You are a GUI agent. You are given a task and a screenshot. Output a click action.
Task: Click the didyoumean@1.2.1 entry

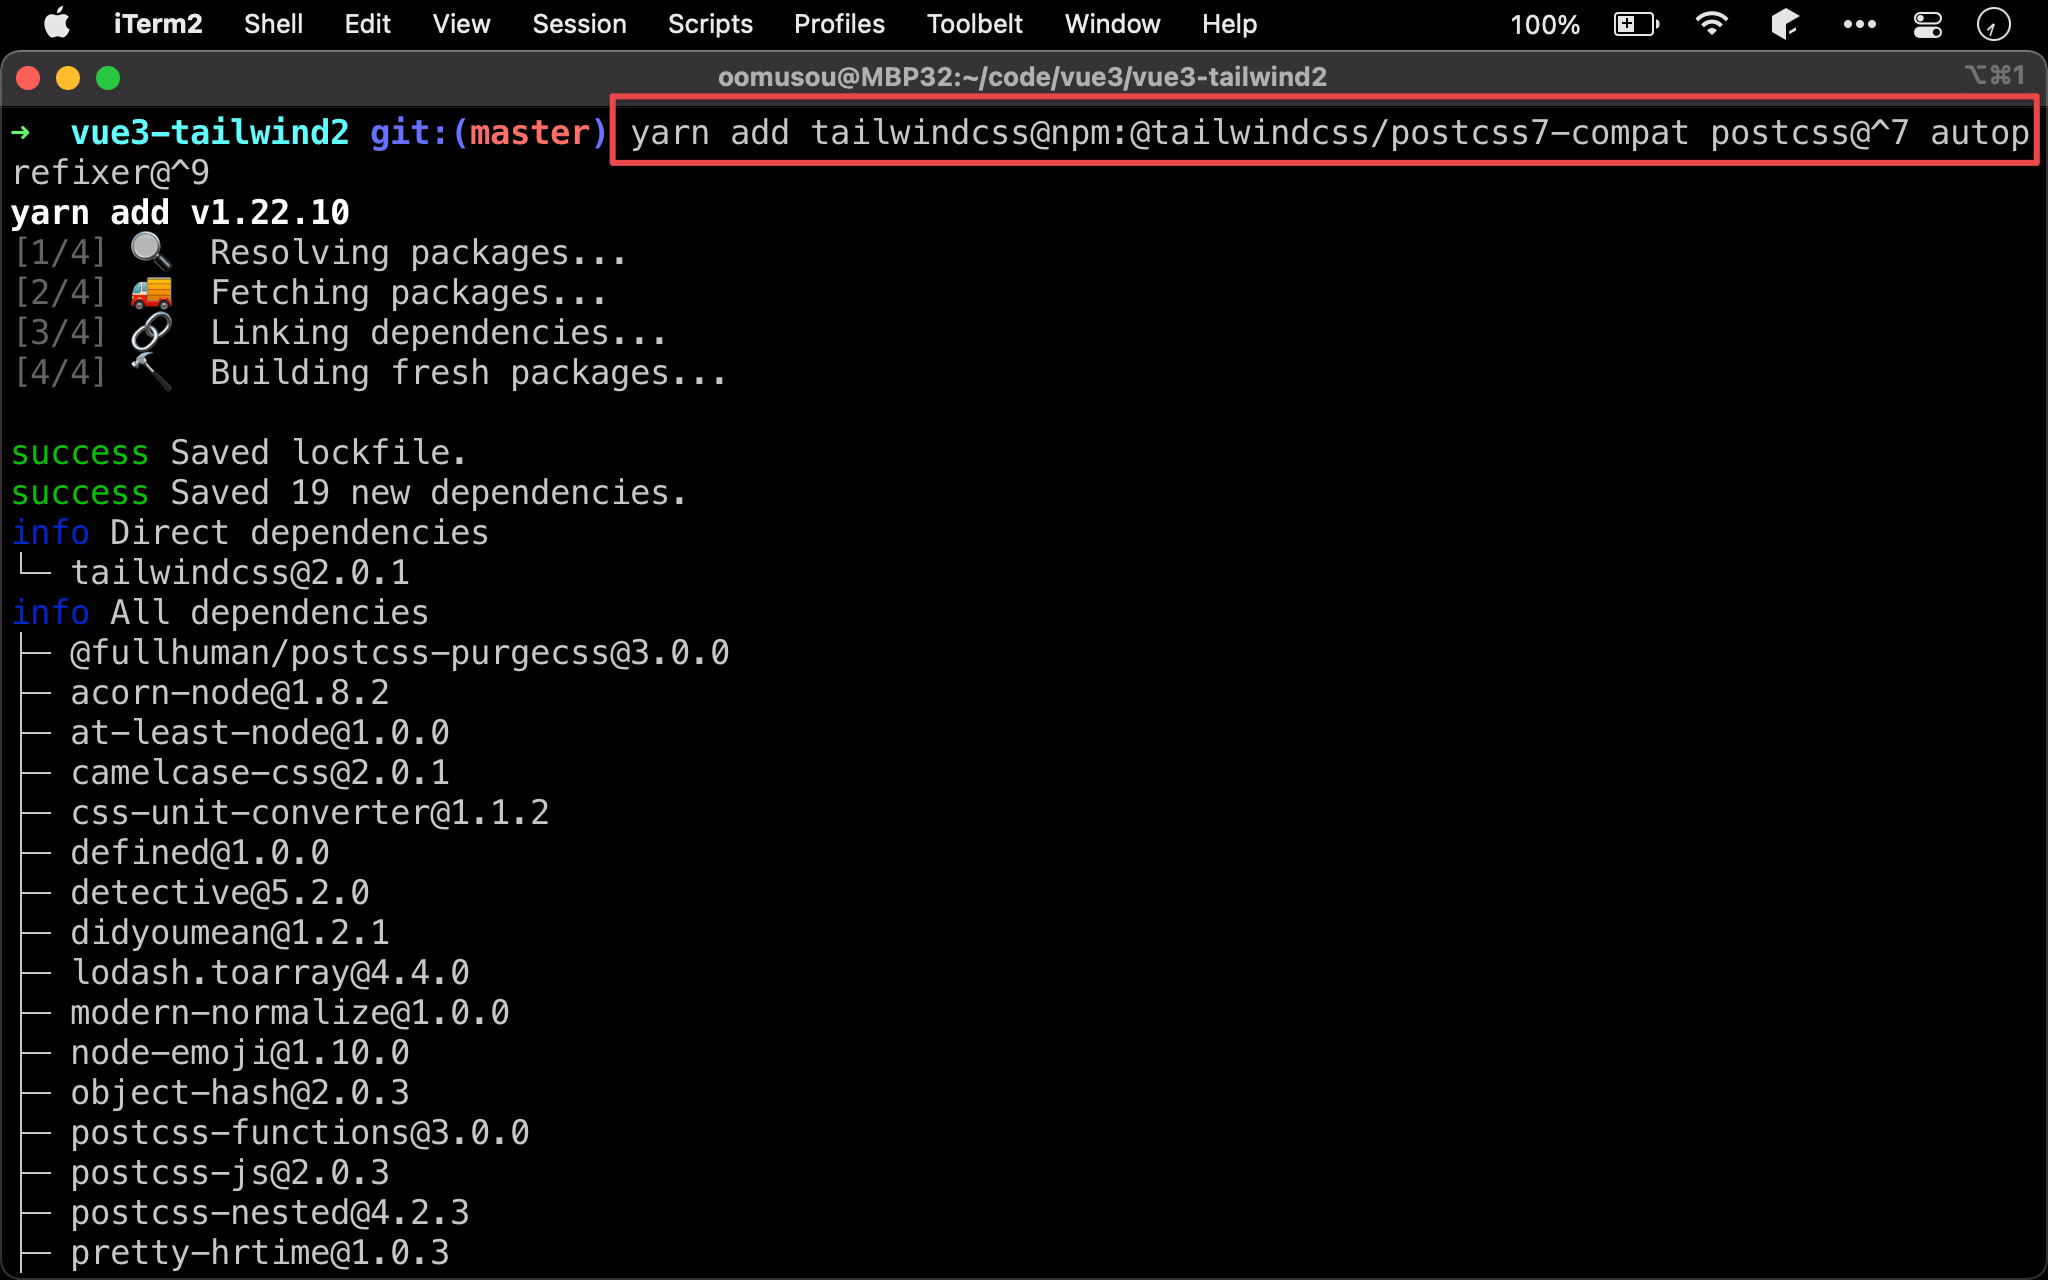pos(230,932)
